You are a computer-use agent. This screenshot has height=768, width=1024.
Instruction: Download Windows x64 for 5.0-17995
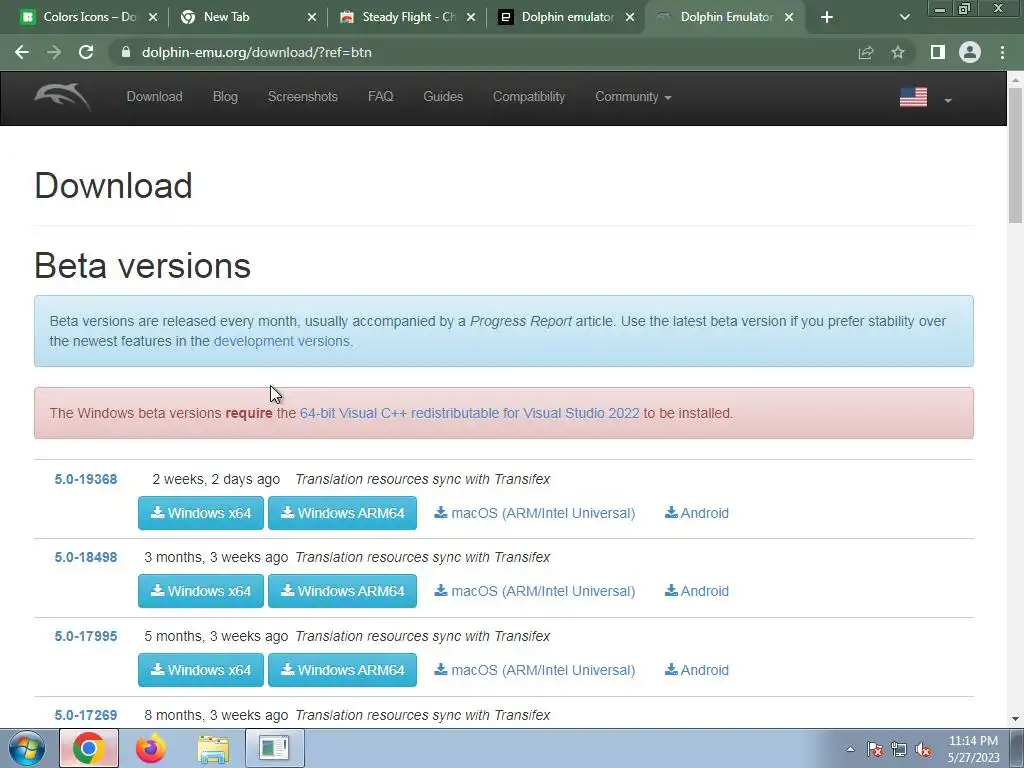200,670
